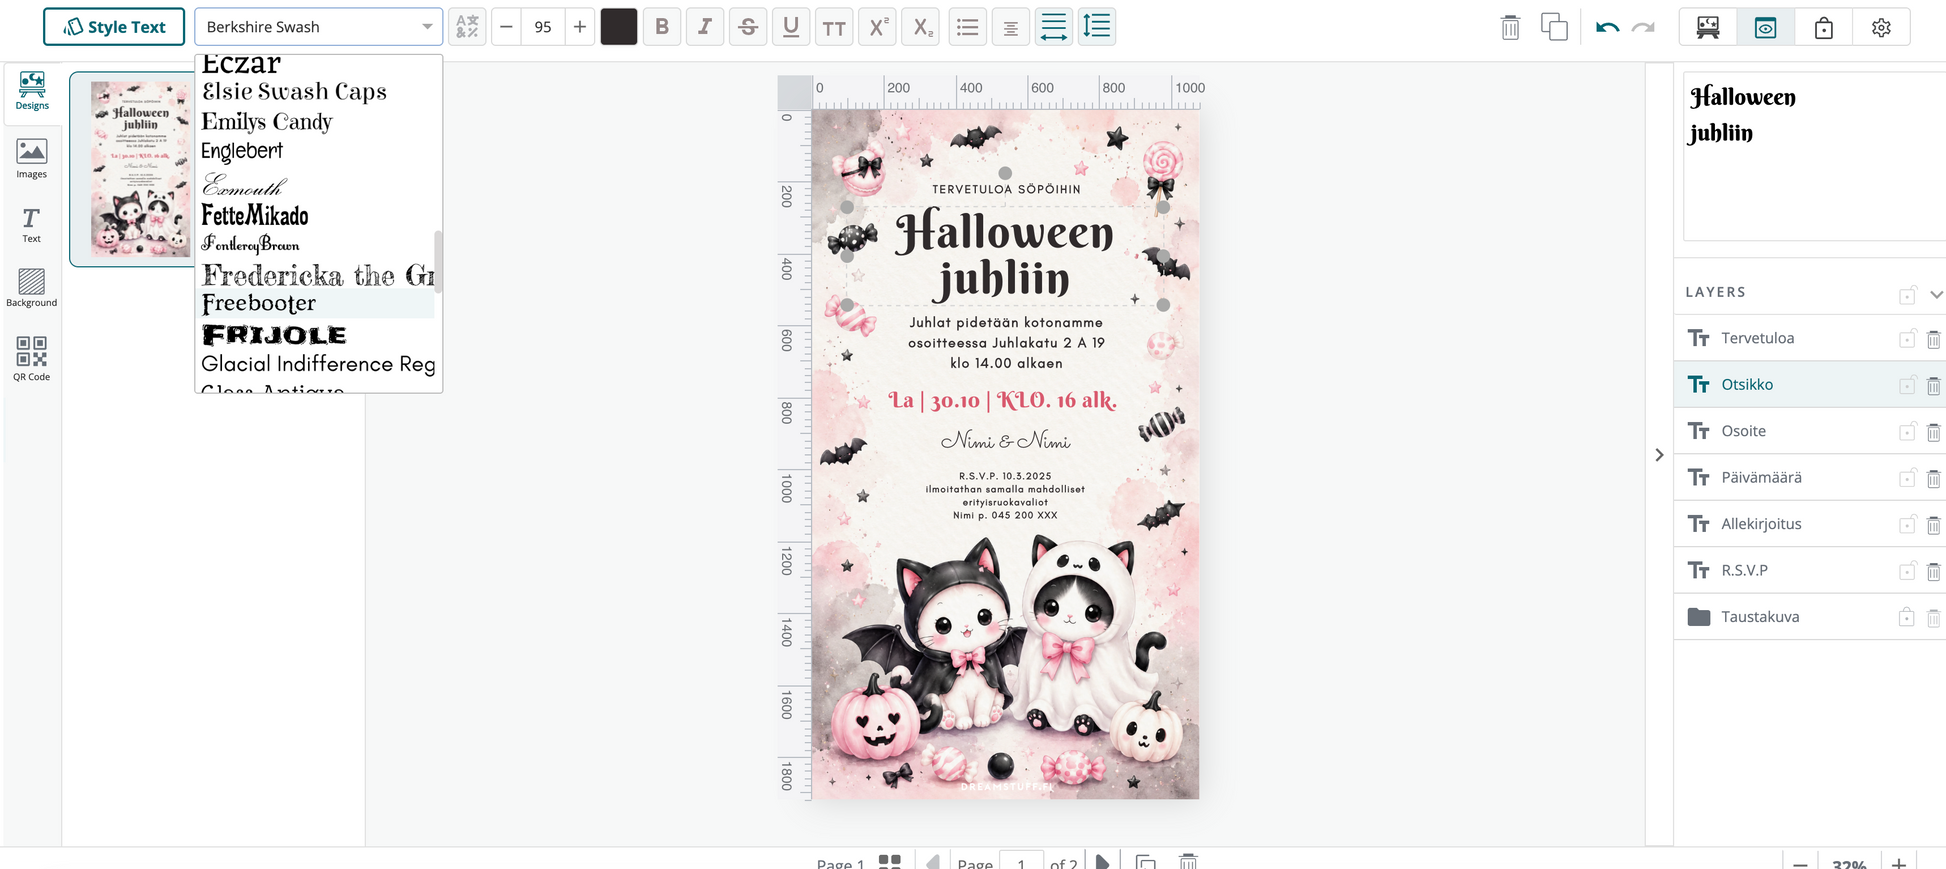This screenshot has width=1946, height=869.
Task: Open bullet list options
Action: 967,27
